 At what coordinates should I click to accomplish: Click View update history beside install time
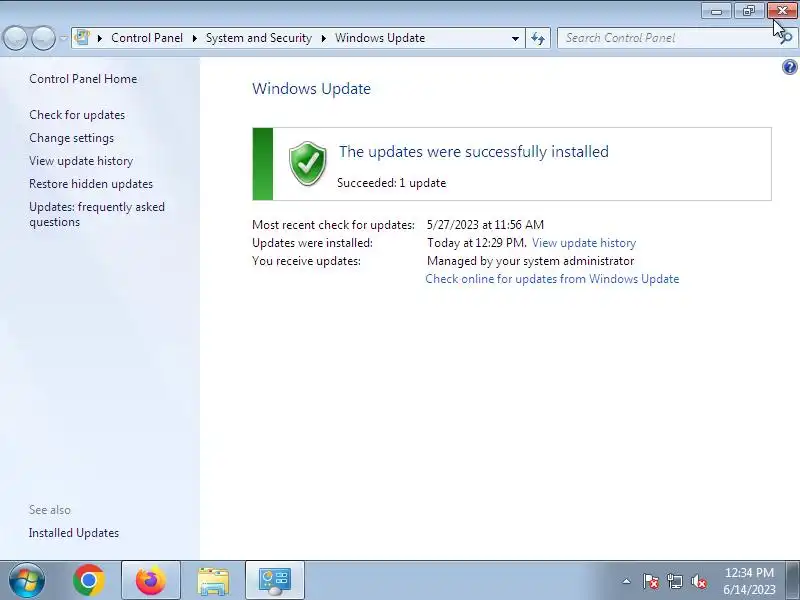[x=584, y=243]
